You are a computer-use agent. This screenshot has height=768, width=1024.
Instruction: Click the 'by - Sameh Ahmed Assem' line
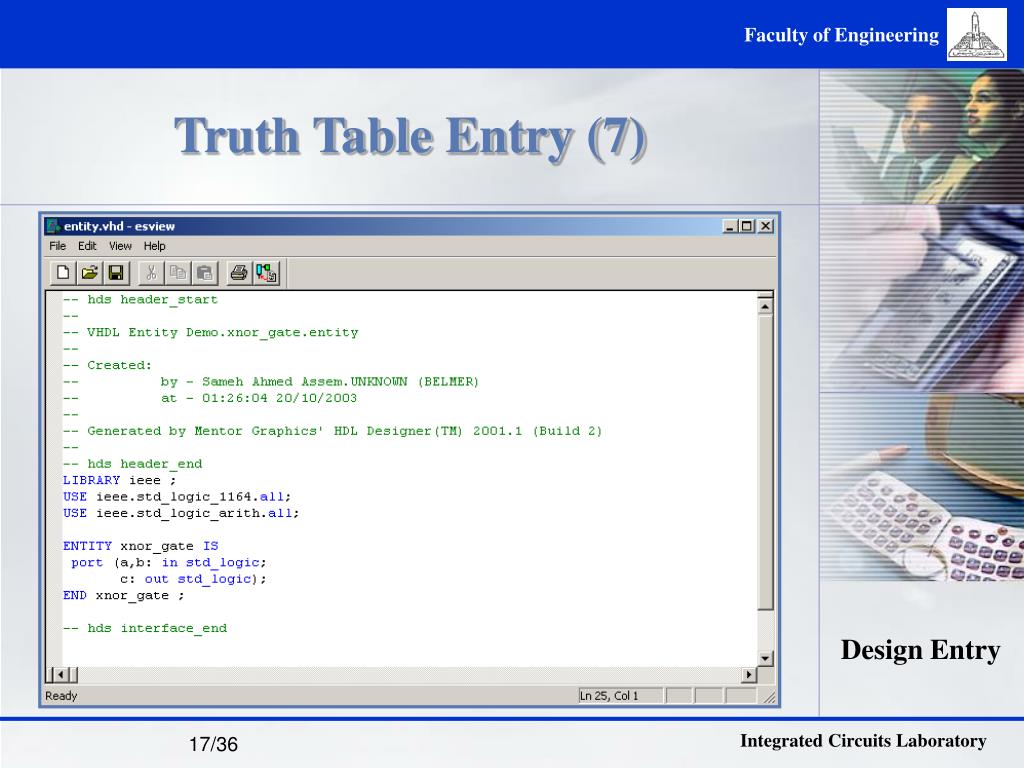[x=271, y=381]
